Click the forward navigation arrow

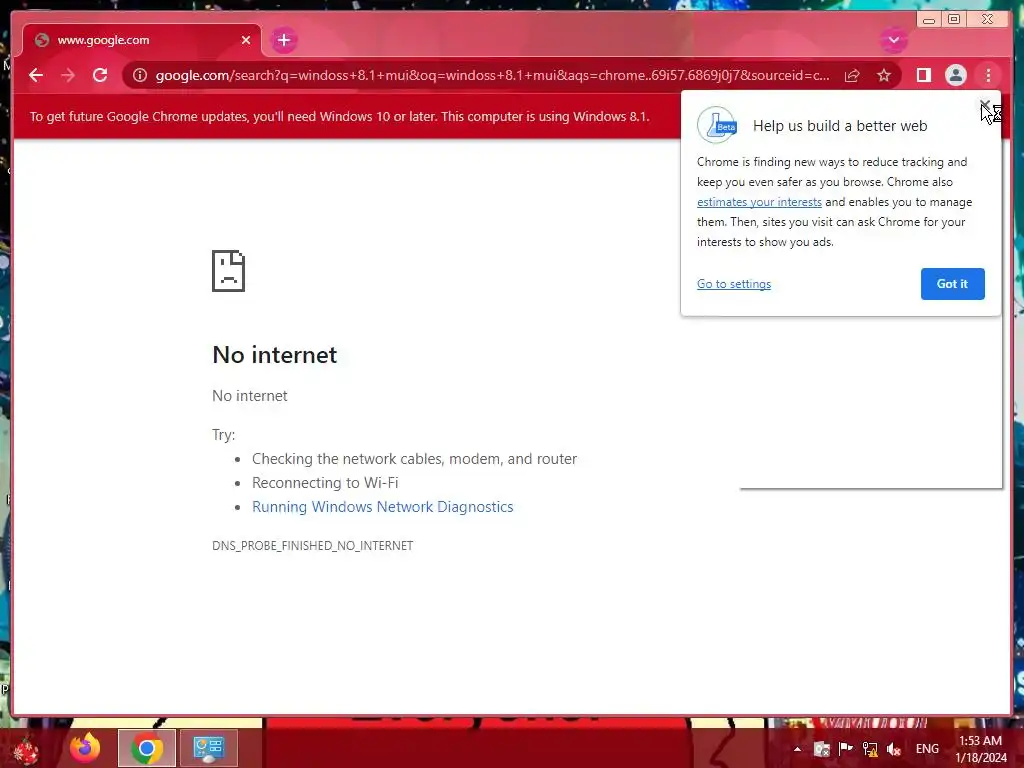pyautogui.click(x=68, y=75)
